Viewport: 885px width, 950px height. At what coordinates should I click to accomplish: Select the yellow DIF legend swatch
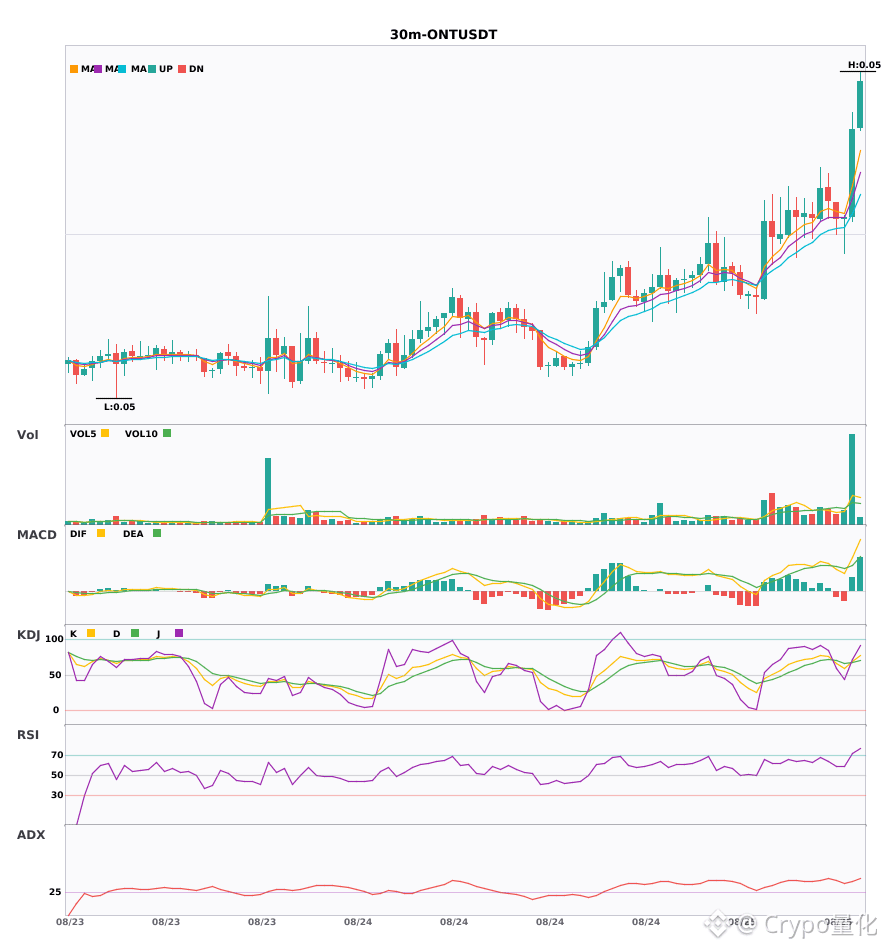101,533
